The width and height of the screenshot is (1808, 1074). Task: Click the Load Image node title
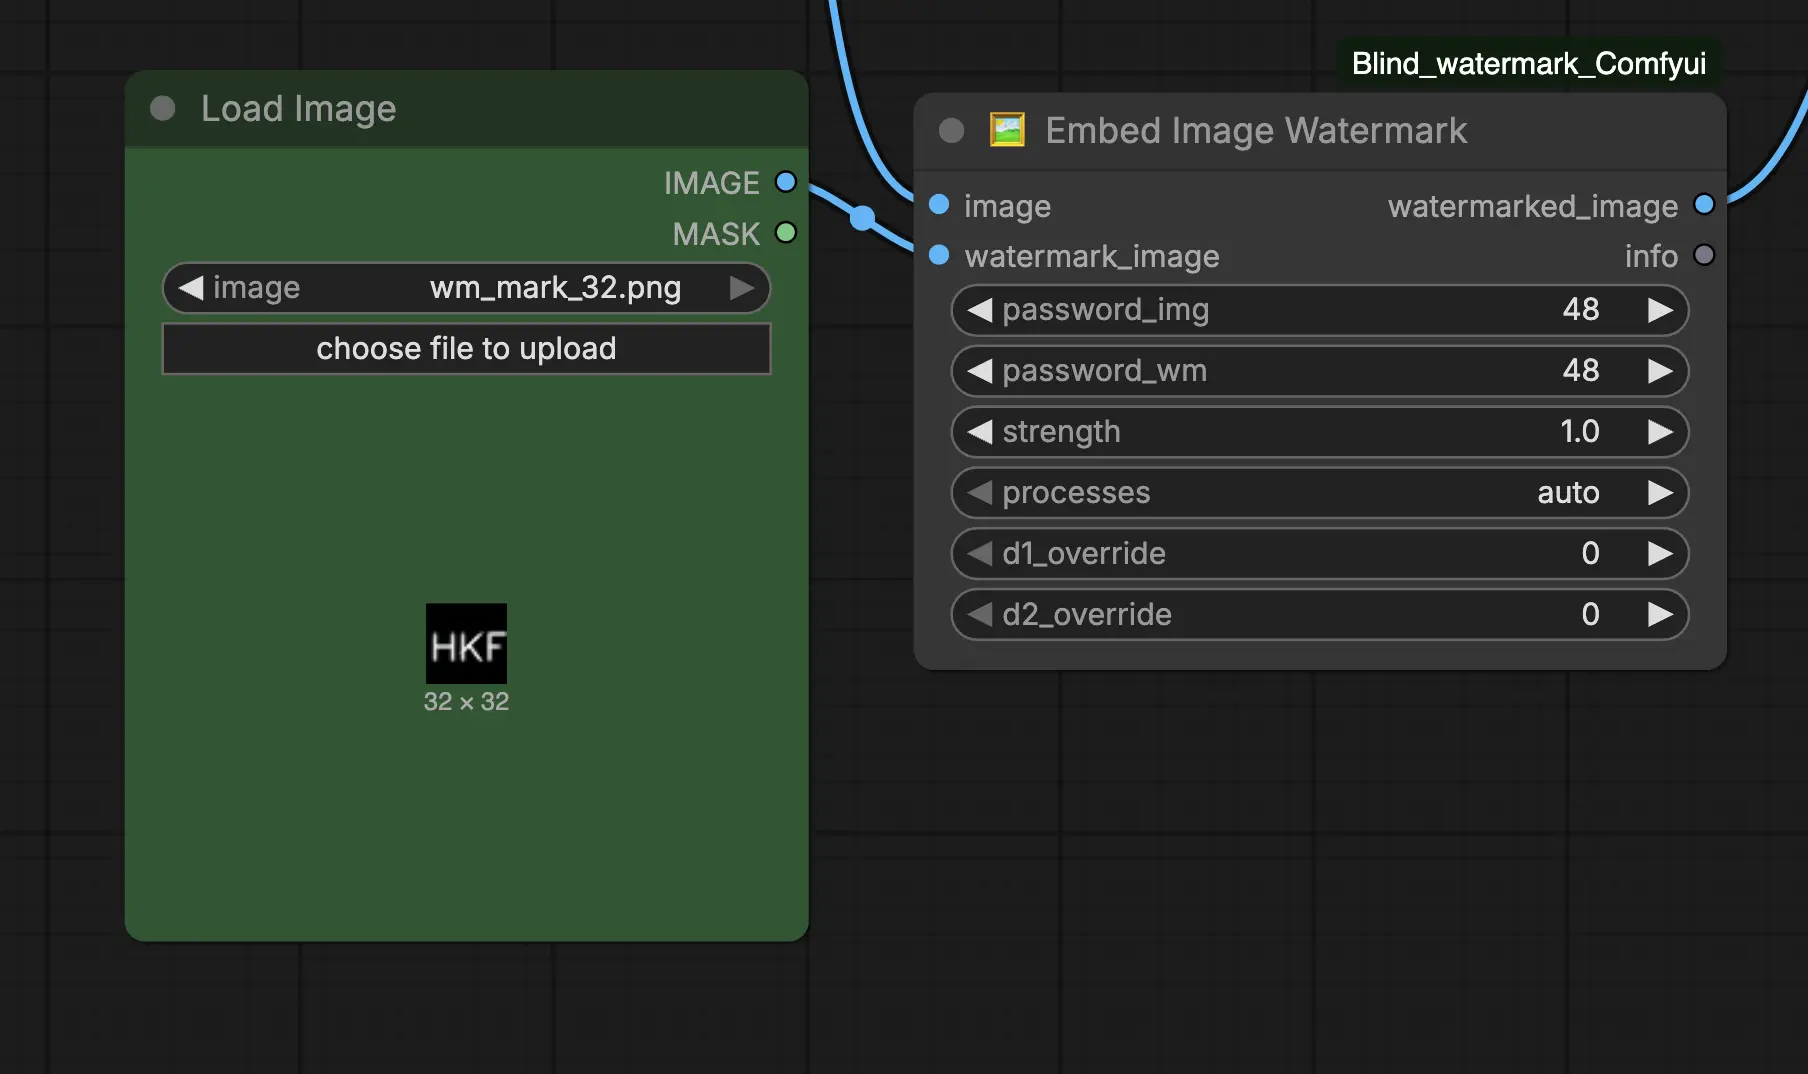tap(299, 109)
